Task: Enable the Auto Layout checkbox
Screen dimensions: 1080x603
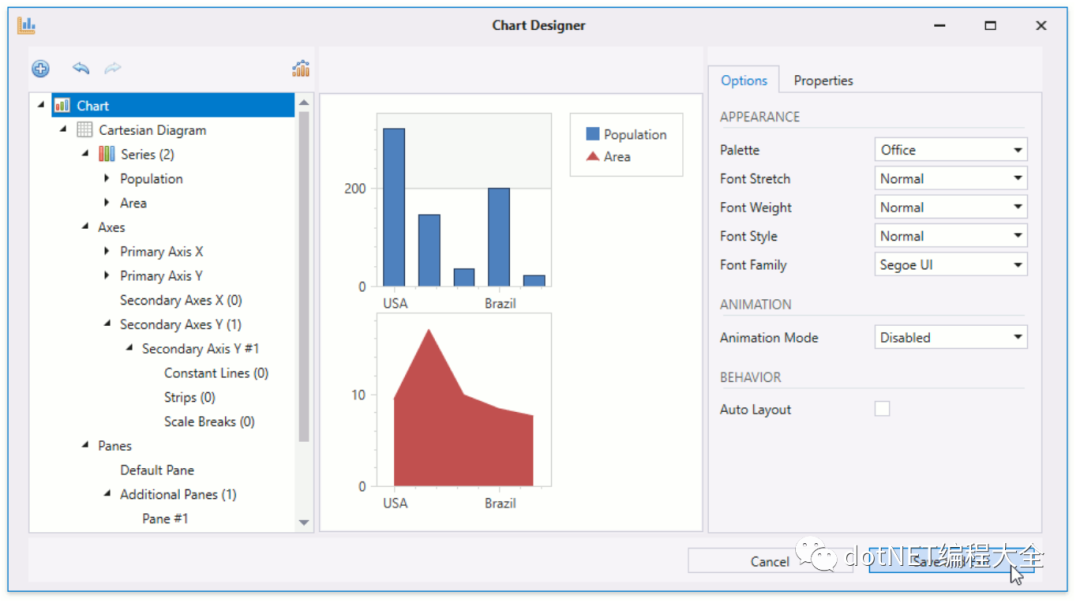Action: (882, 409)
